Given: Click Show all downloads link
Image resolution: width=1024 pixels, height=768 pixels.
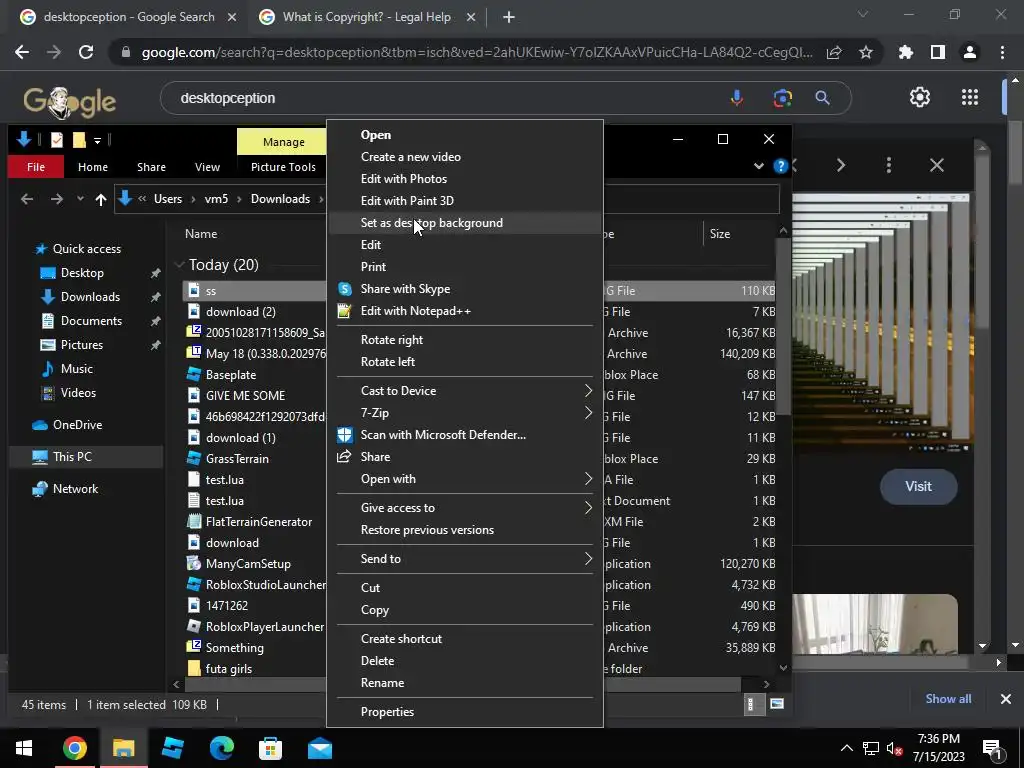Looking at the screenshot, I should tap(948, 699).
